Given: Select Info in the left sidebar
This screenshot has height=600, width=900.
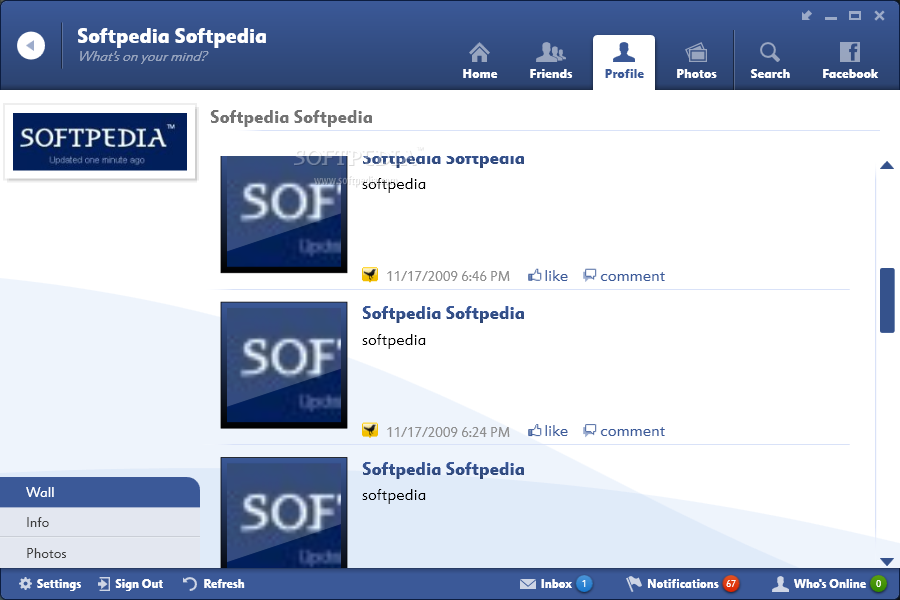Looking at the screenshot, I should [100, 522].
